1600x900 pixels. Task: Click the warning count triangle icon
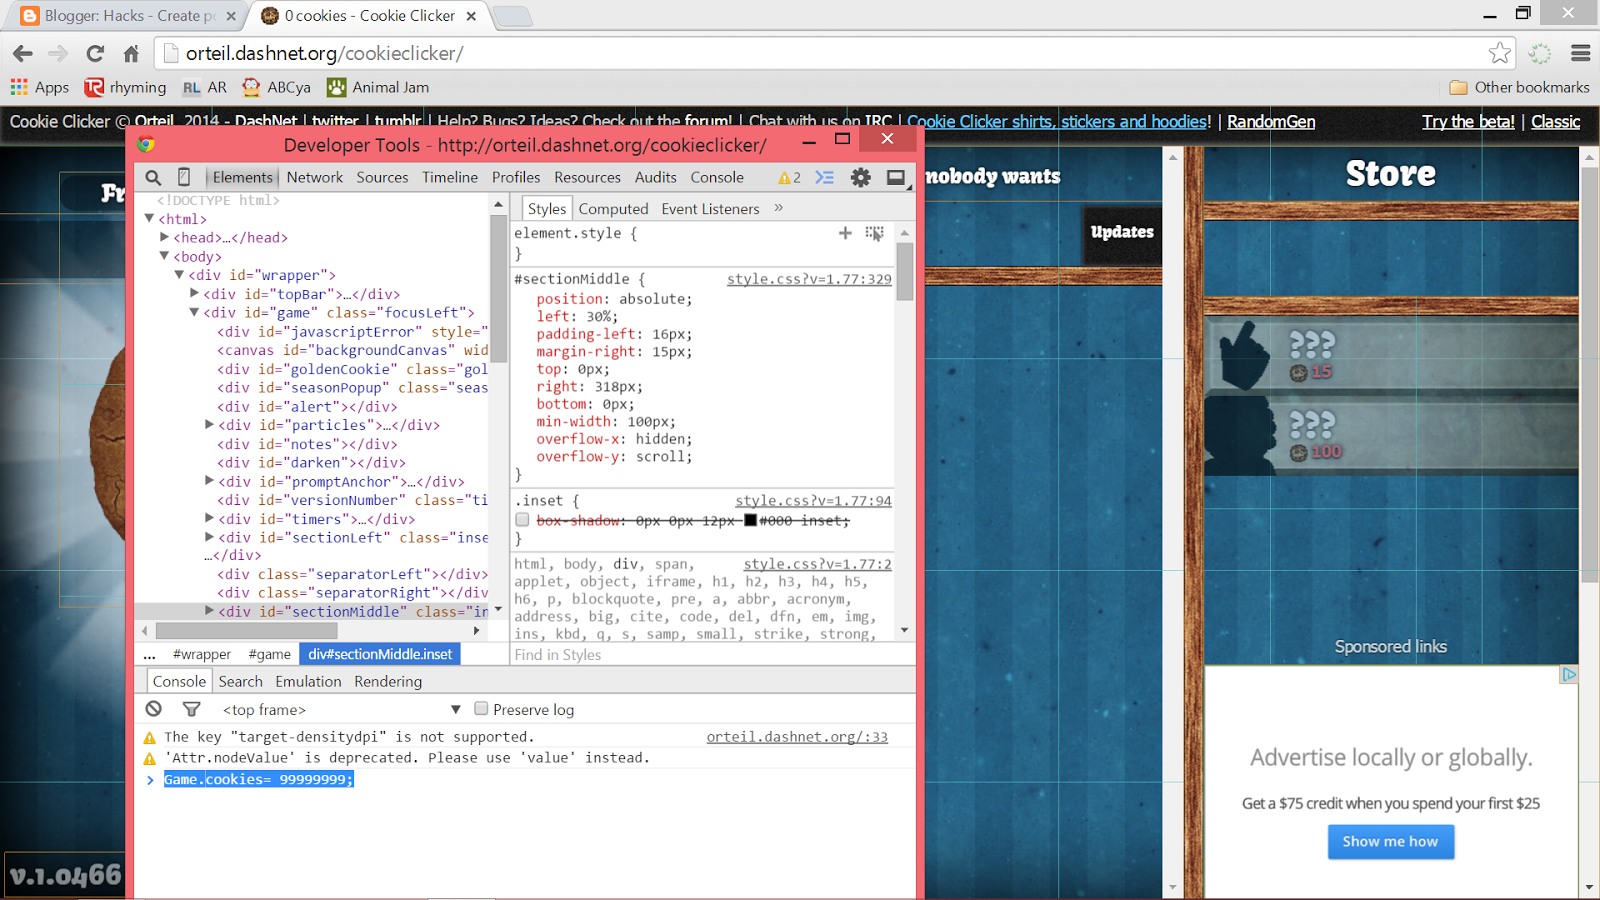click(784, 178)
